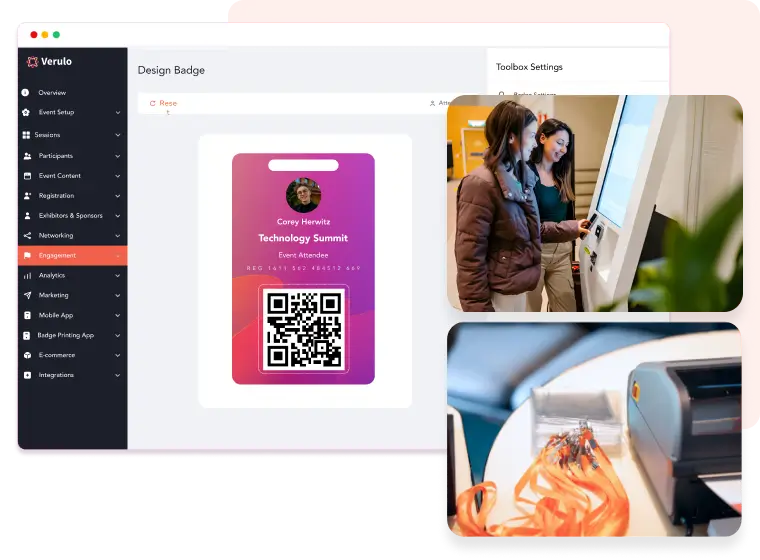This screenshot has height=560, width=760.
Task: Open Overview via its info icon
Action: coord(26,92)
